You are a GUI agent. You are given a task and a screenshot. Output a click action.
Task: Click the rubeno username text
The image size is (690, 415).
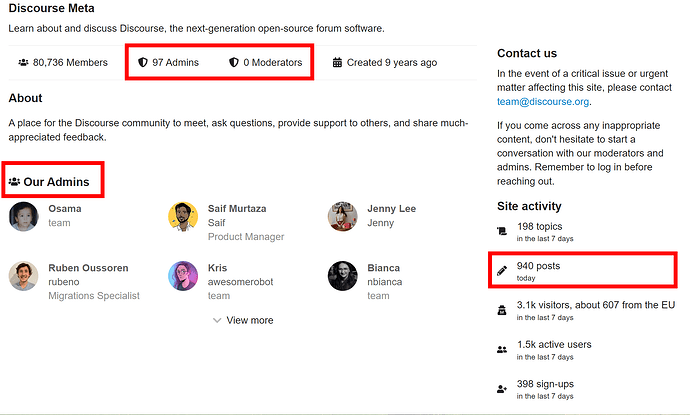pos(64,282)
